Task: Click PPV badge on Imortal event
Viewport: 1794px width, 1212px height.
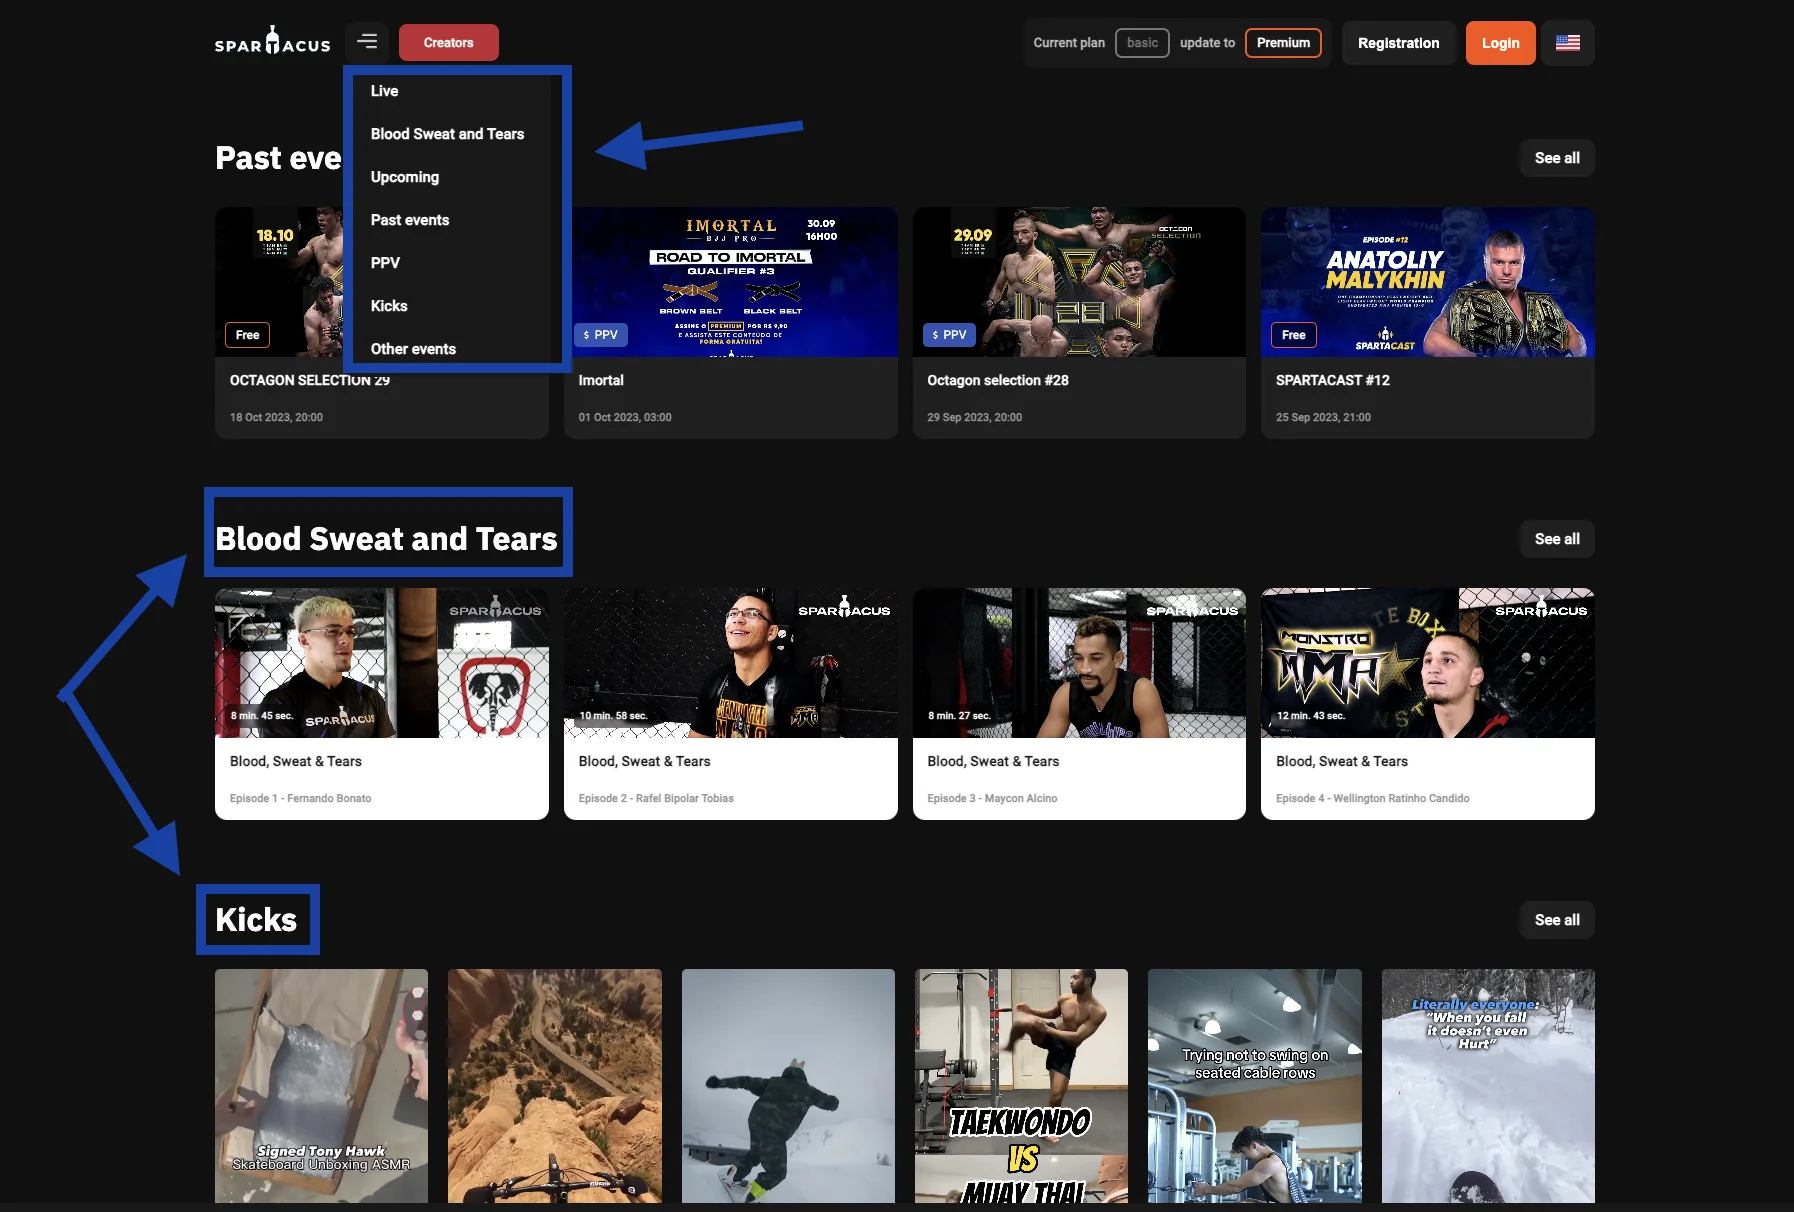Action: (x=601, y=335)
